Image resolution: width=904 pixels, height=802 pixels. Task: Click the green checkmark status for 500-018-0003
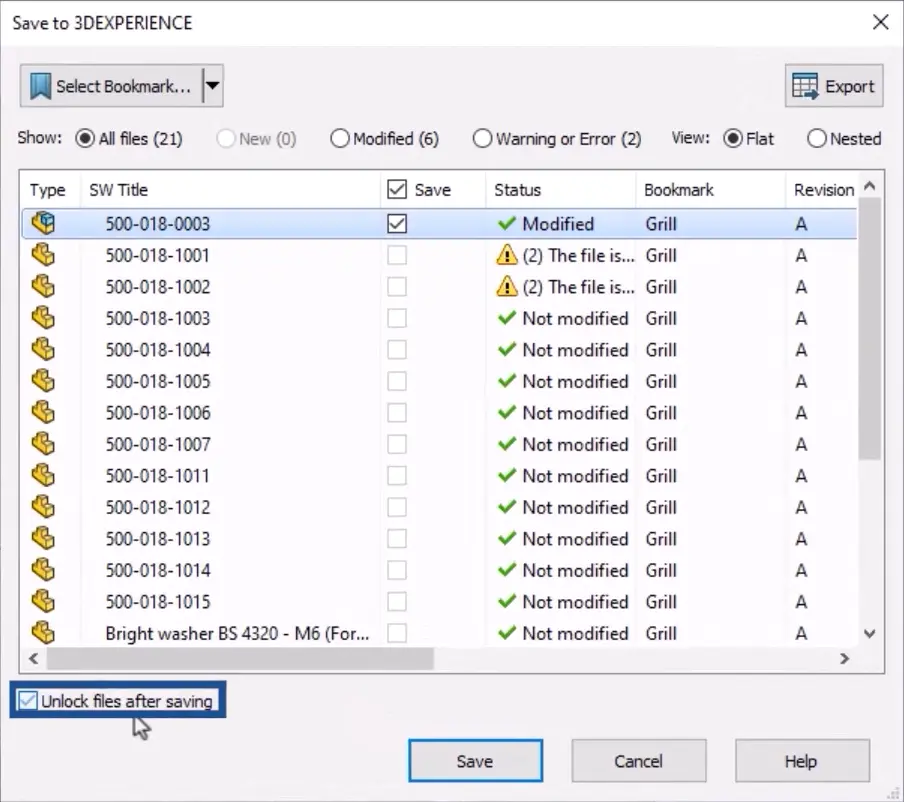[506, 223]
